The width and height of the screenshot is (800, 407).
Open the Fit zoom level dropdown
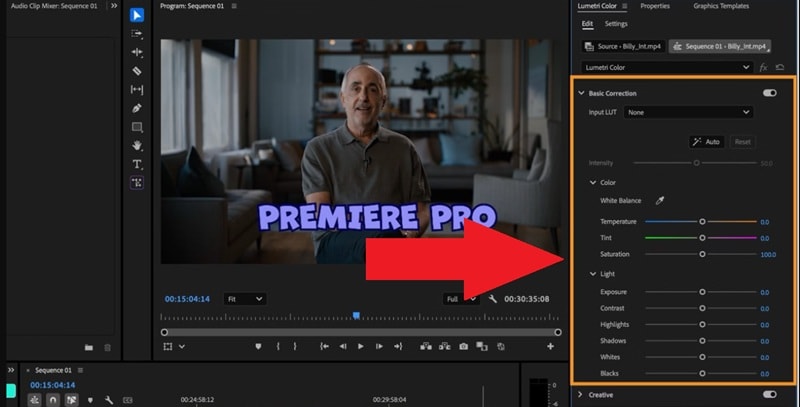[245, 299]
